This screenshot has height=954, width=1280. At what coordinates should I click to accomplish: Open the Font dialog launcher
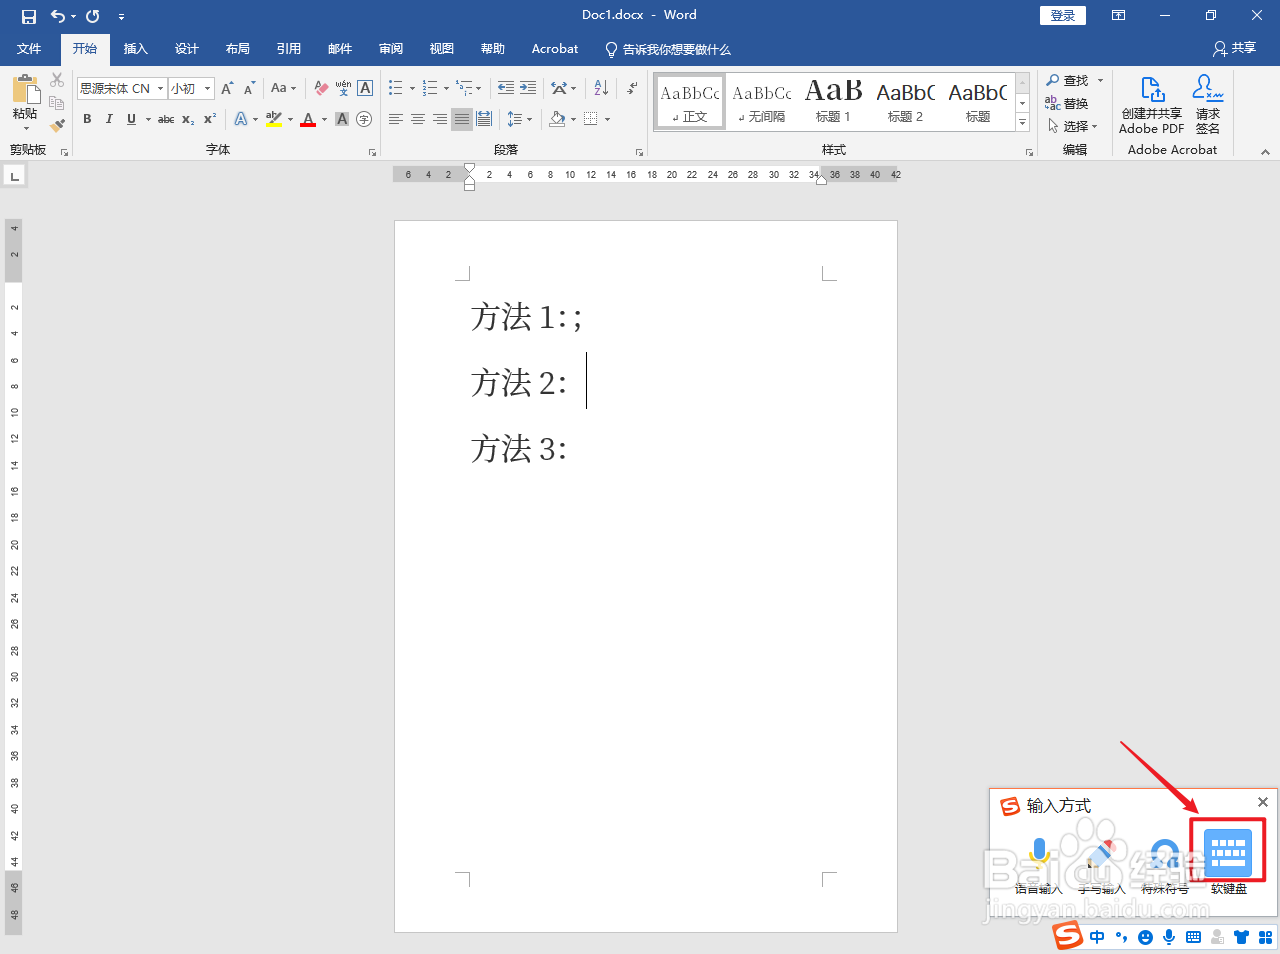click(x=372, y=152)
